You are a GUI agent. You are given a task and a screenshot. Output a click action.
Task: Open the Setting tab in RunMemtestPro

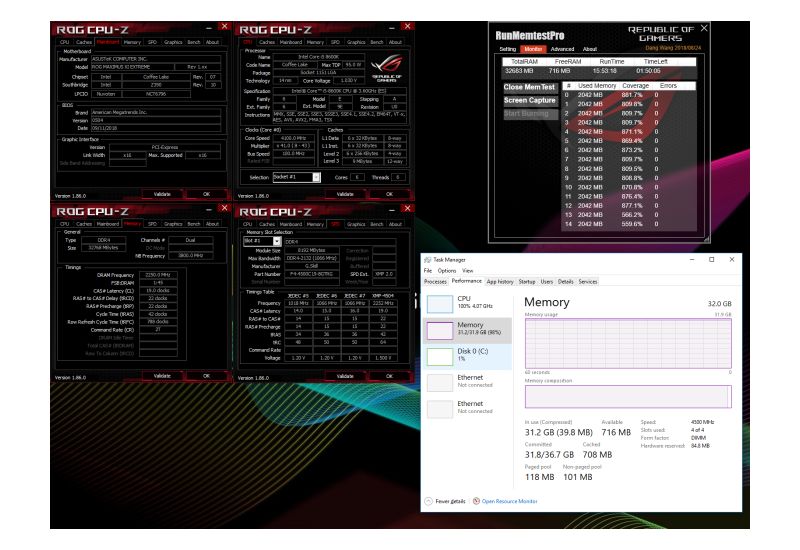(508, 49)
